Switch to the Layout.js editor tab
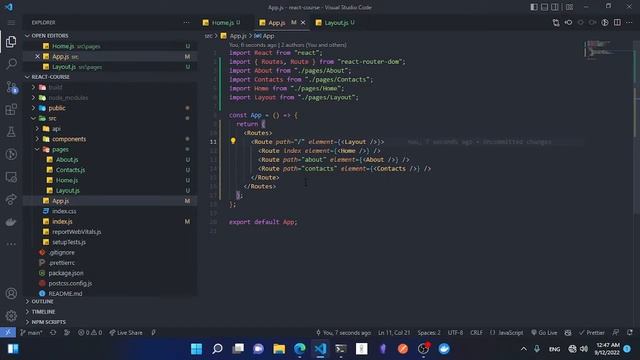This screenshot has width=640, height=360. 336,23
